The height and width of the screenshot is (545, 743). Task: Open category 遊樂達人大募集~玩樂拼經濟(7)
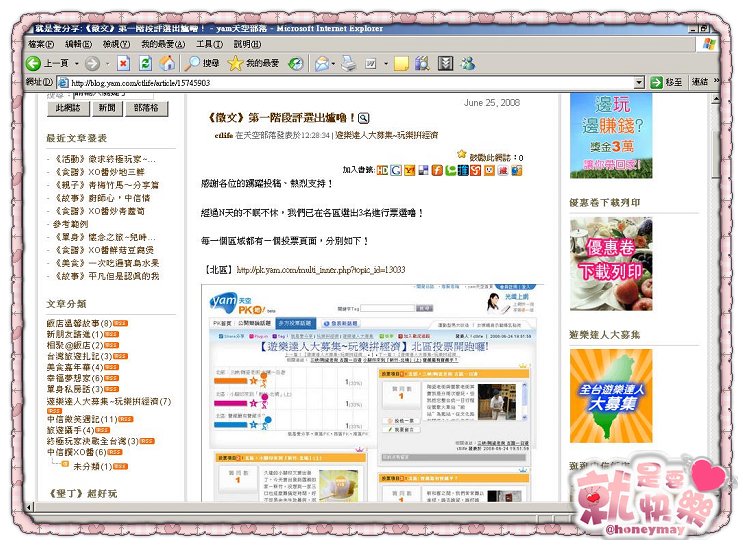[109, 401]
